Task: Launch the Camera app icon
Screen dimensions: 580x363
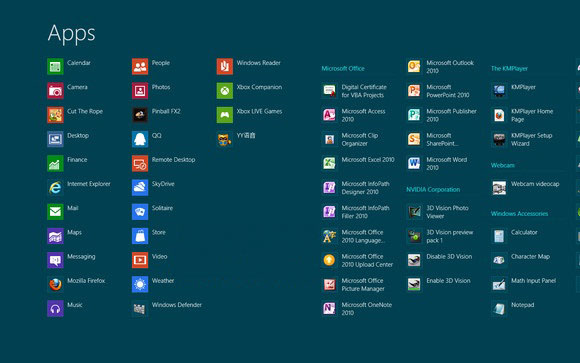Action: 55,91
